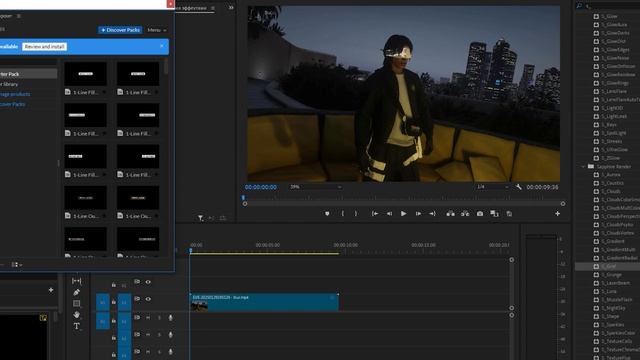Viewport: 640px width, 360px height.
Task: Click the Extract button
Action: 465,213
